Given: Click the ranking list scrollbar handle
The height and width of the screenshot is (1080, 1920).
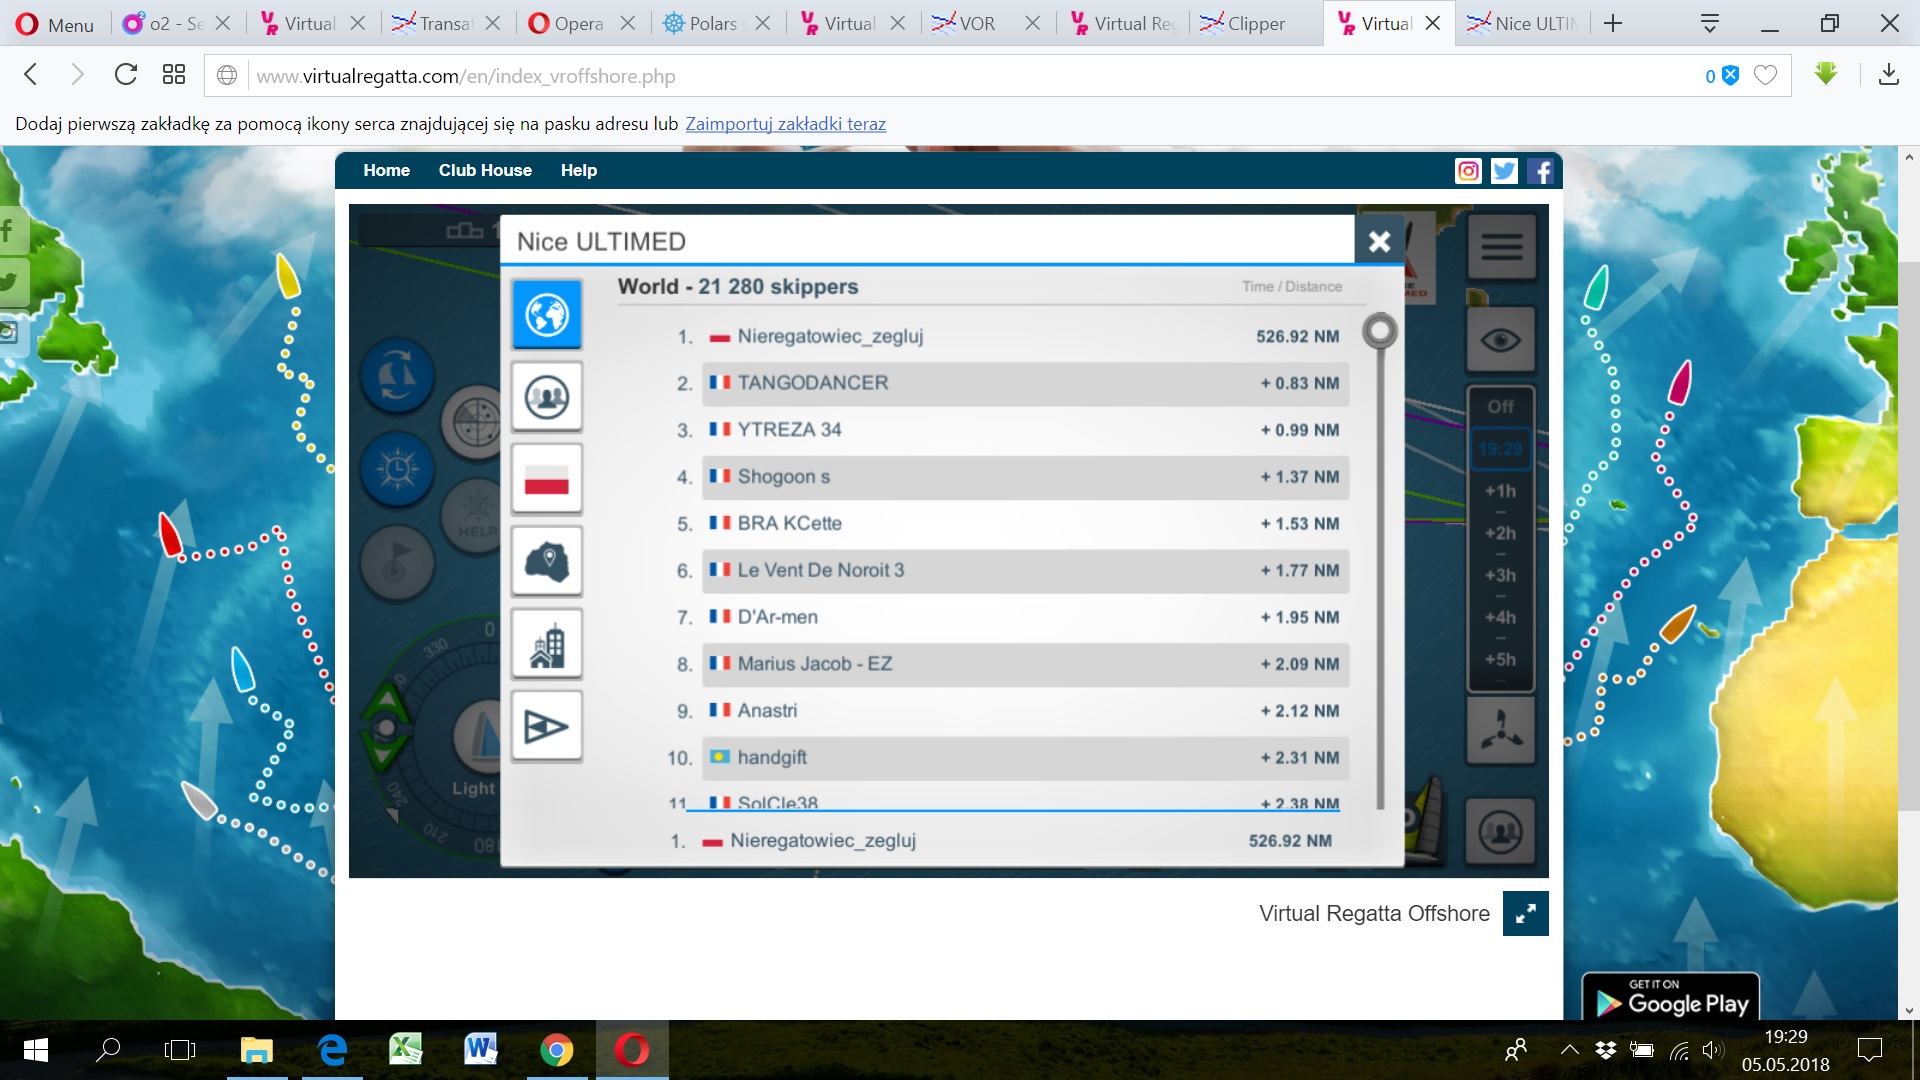Looking at the screenshot, I should point(1380,330).
